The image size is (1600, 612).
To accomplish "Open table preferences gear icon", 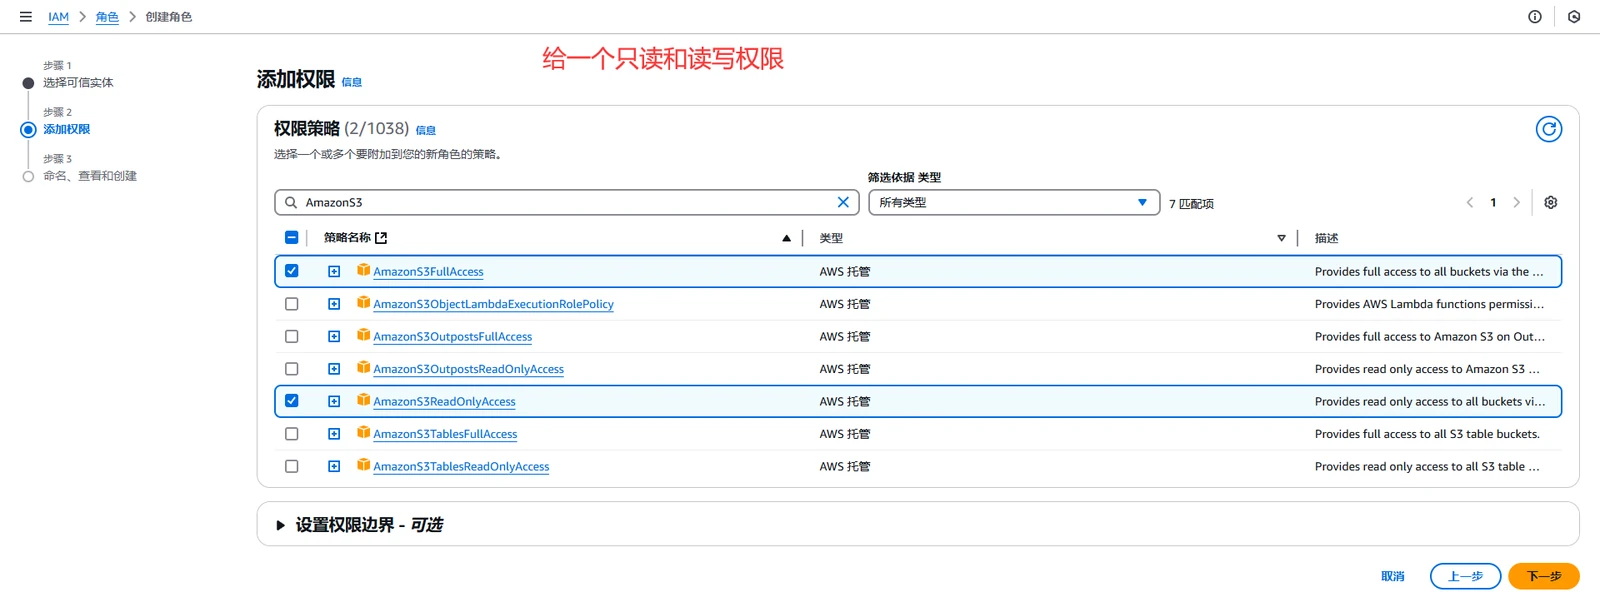I will tap(1551, 202).
